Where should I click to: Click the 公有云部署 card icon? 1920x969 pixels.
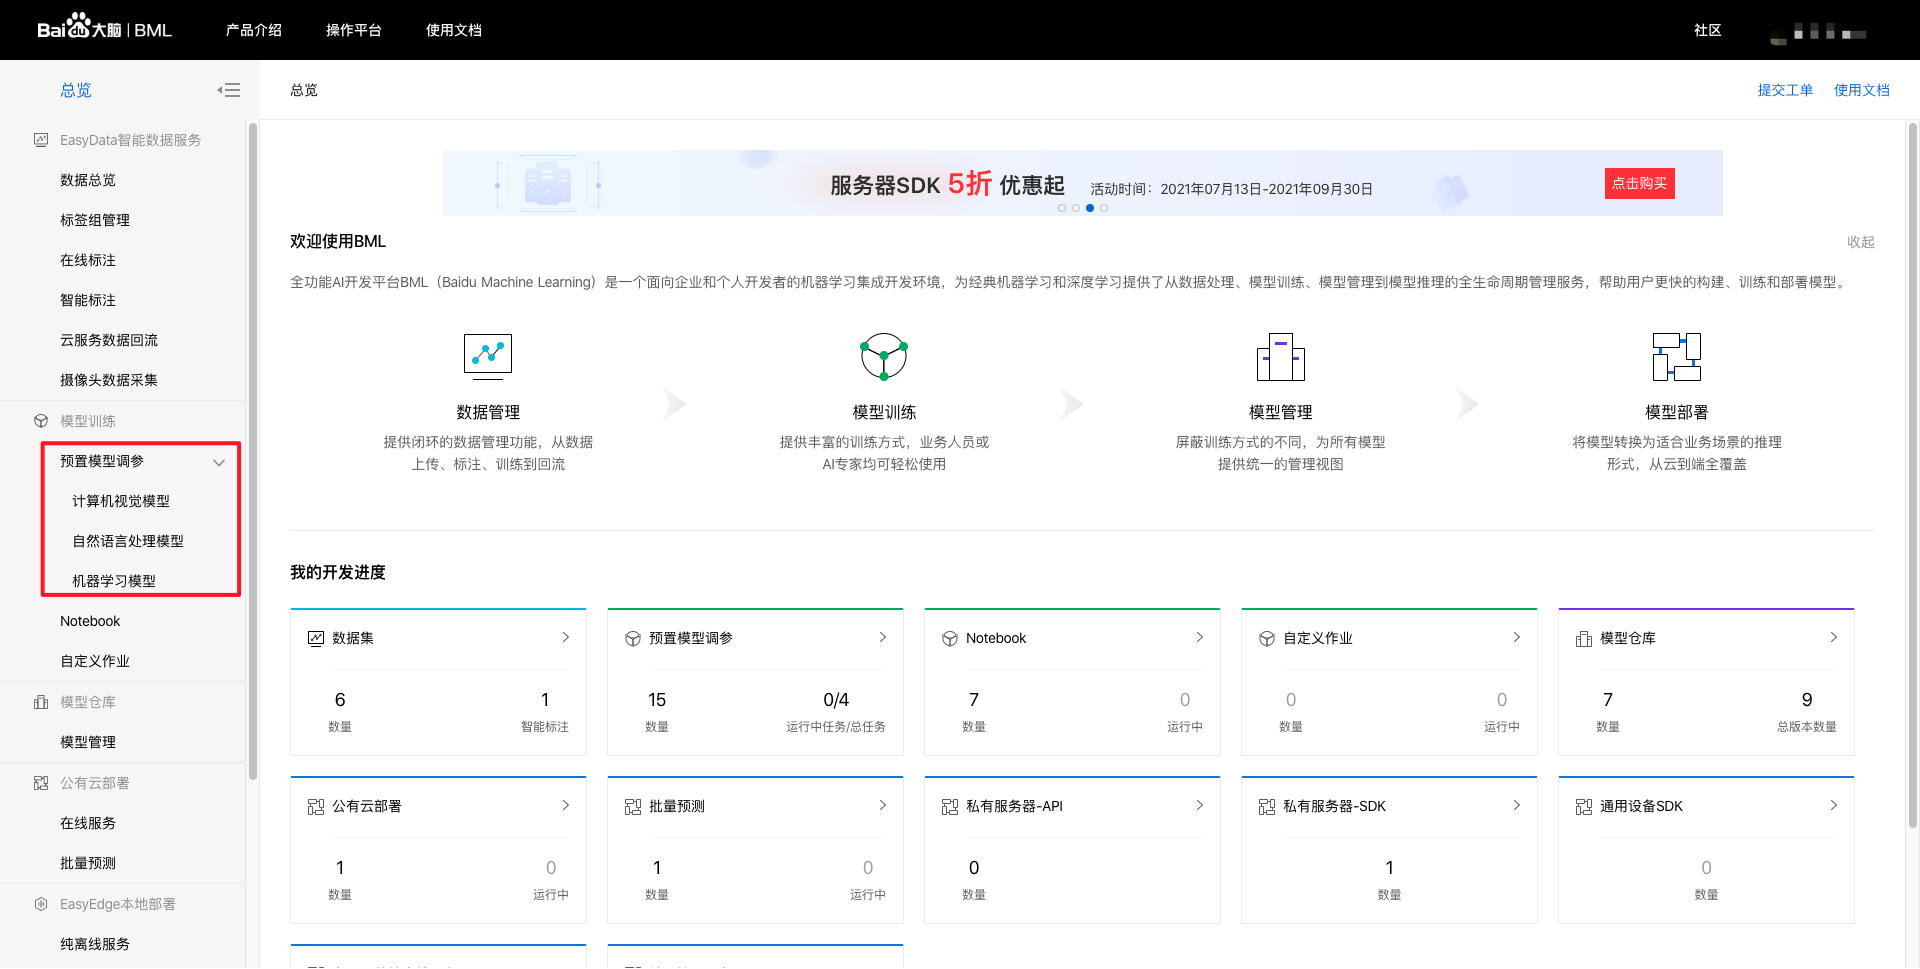click(x=316, y=806)
